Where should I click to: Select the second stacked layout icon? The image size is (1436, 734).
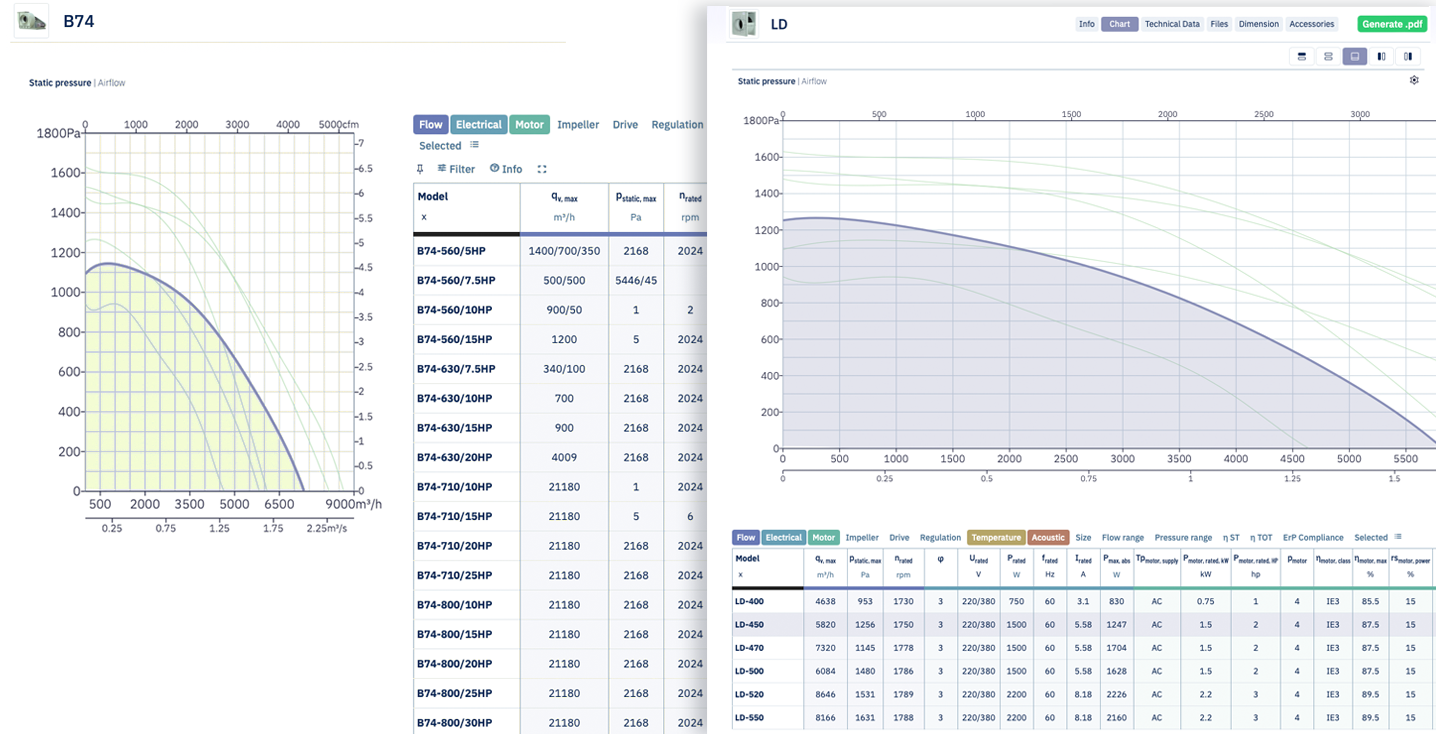(1328, 56)
